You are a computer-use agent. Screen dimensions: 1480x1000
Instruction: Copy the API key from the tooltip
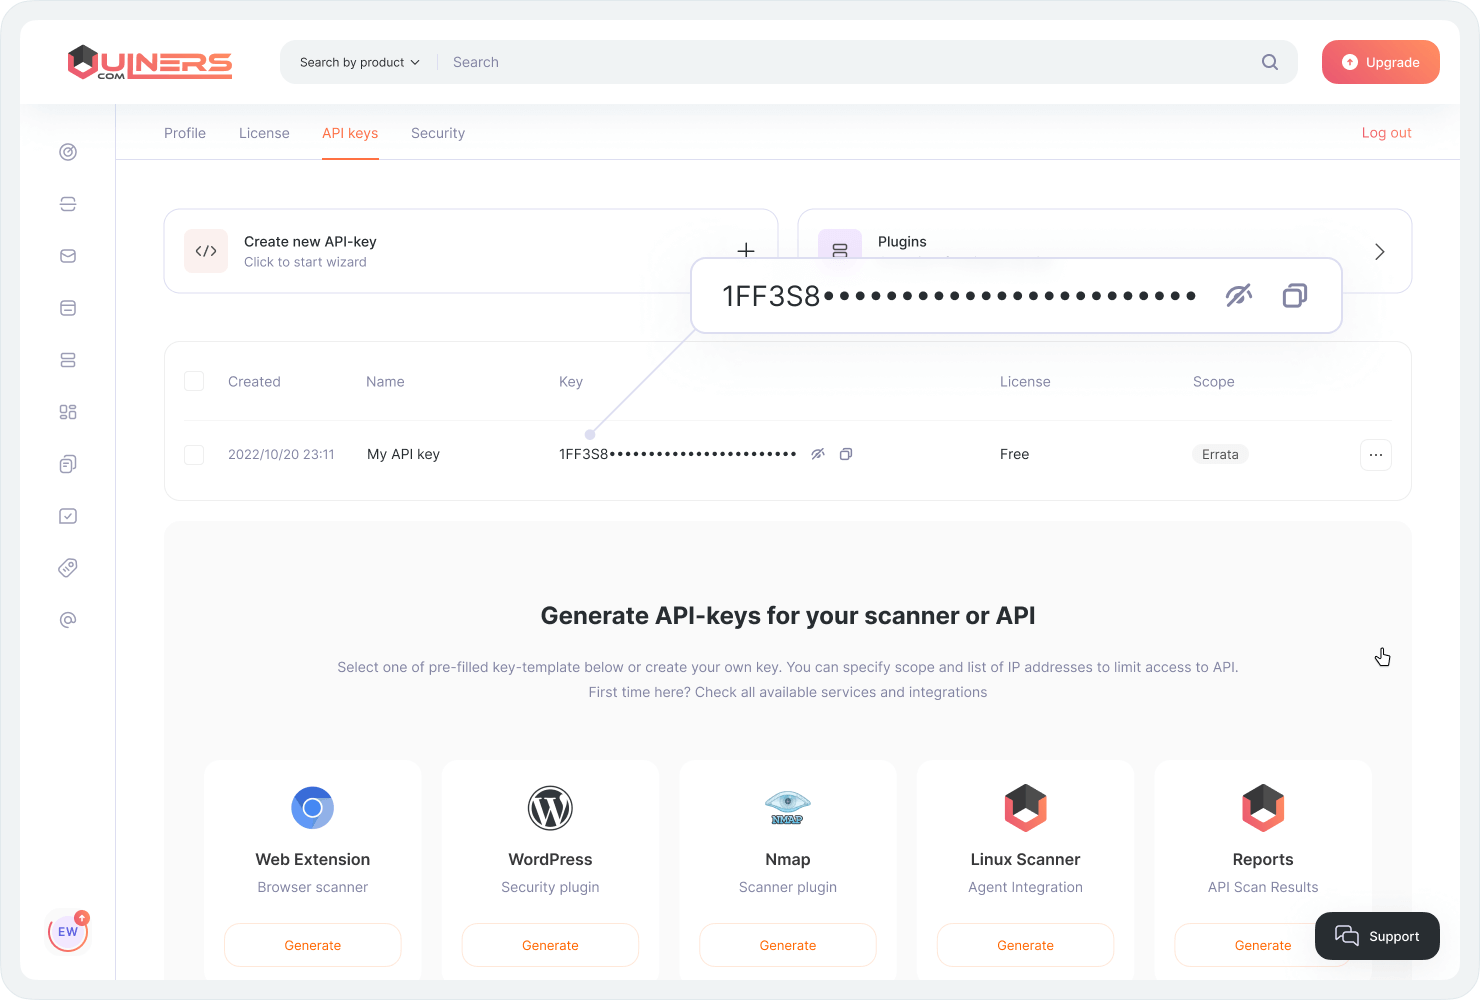point(1294,295)
